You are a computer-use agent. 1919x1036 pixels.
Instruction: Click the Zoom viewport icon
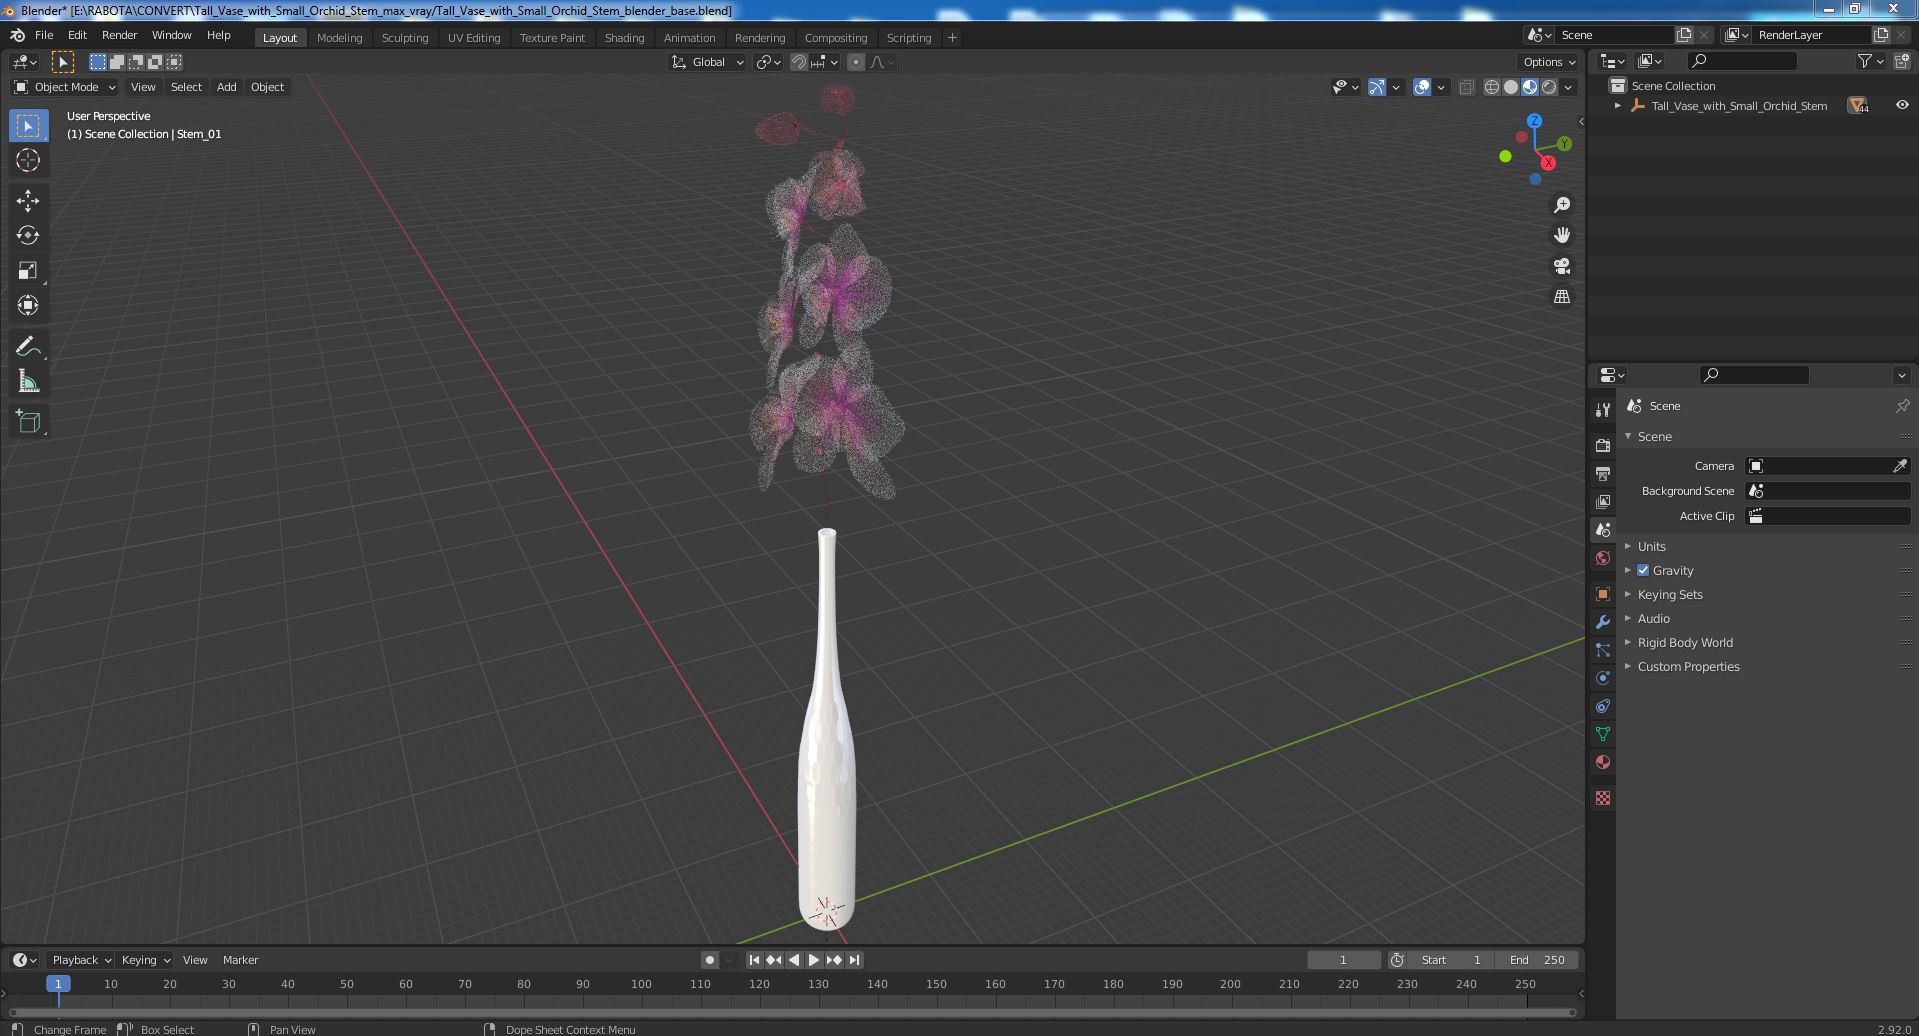tap(1562, 205)
